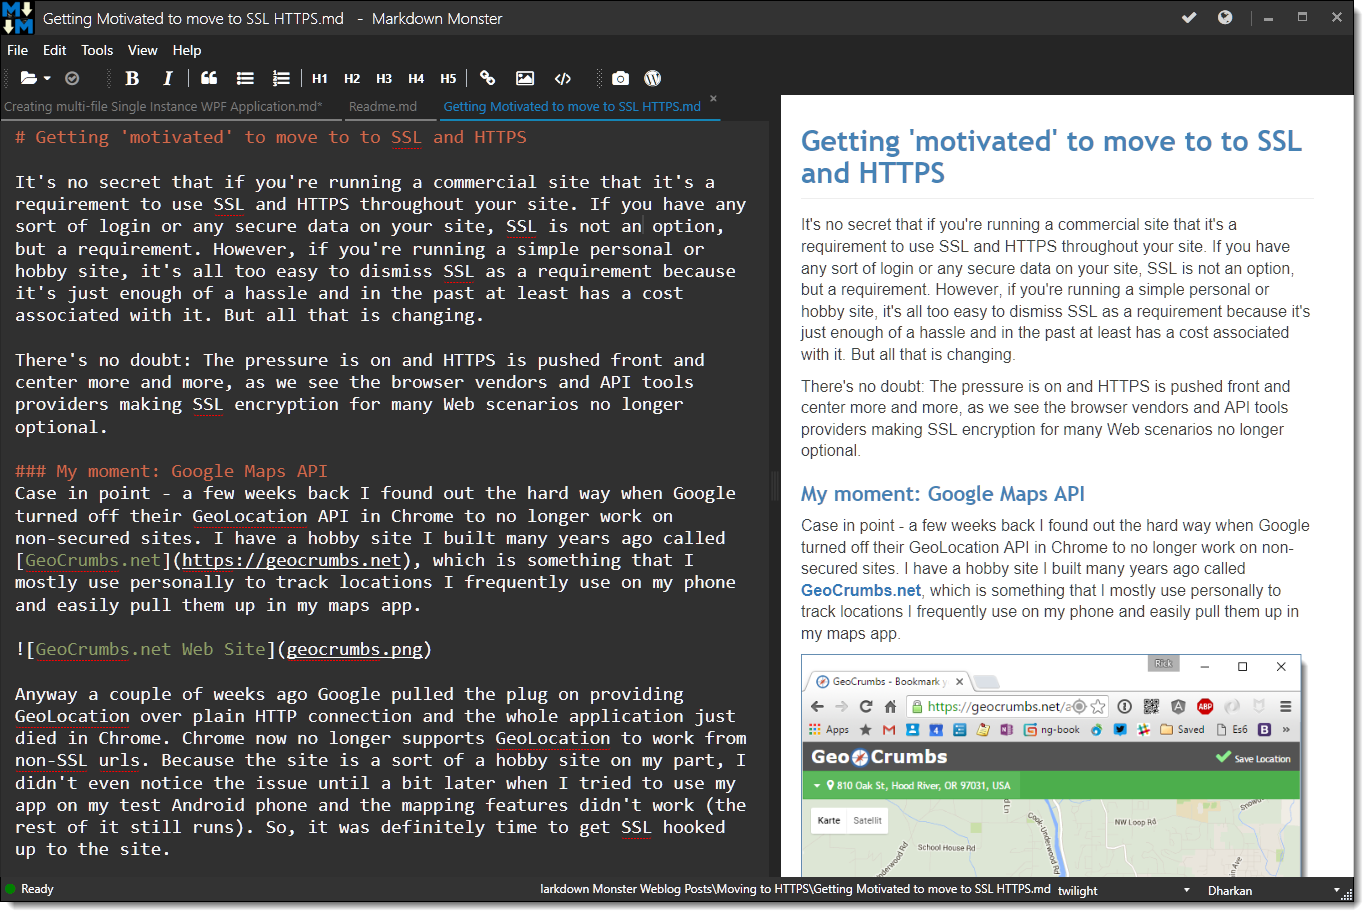
Task: Open the Tools menu
Action: click(97, 50)
